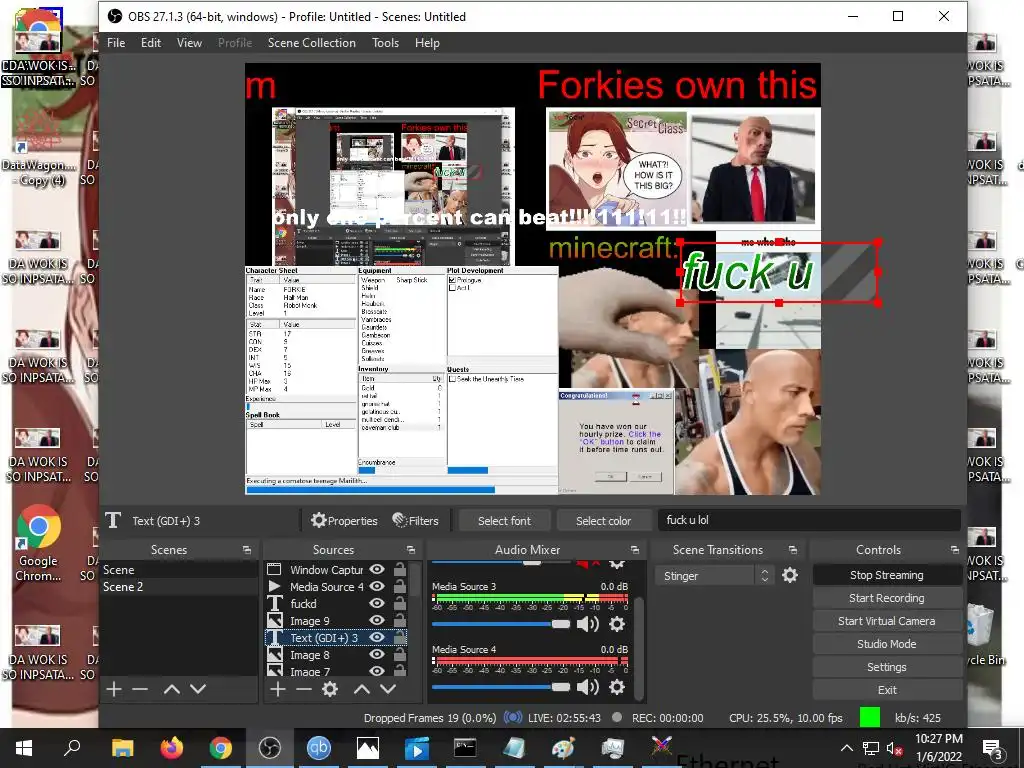Open the Edit menu
This screenshot has width=1024, height=768.
pyautogui.click(x=151, y=42)
